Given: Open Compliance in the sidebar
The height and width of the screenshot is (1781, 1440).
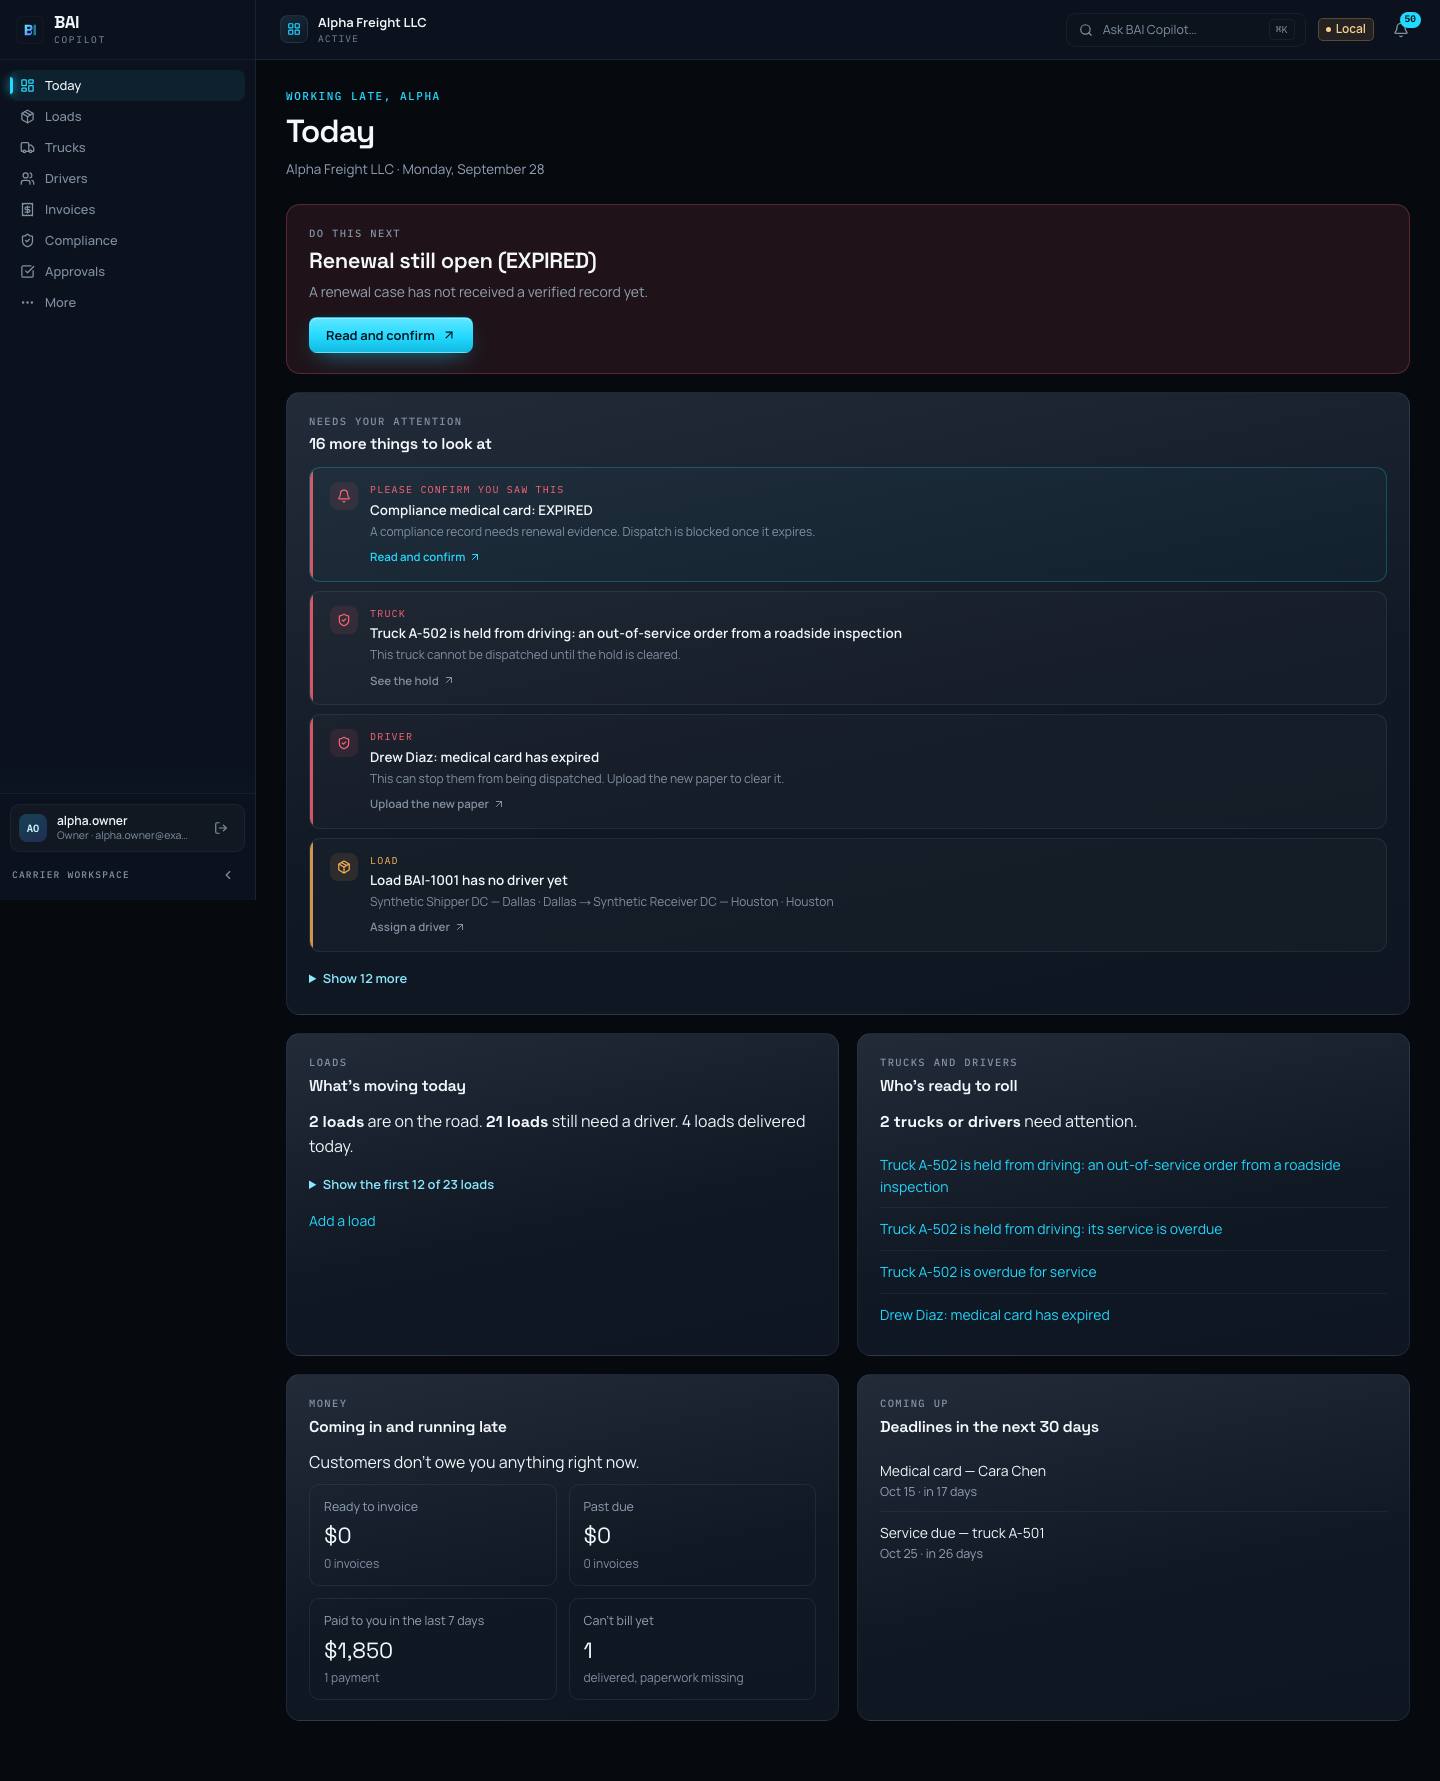Looking at the screenshot, I should (x=125, y=241).
